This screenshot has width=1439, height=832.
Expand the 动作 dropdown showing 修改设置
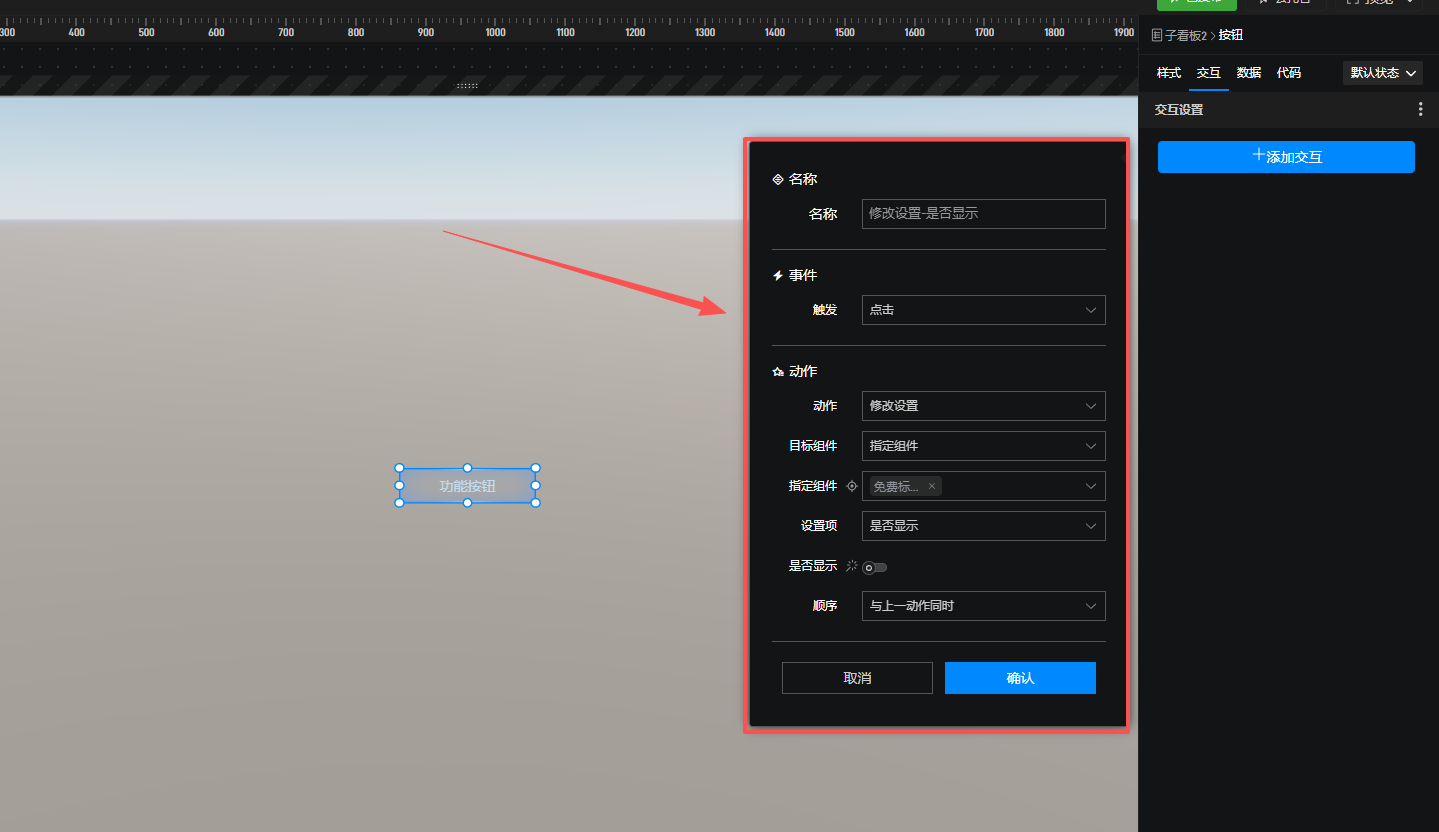pos(983,406)
